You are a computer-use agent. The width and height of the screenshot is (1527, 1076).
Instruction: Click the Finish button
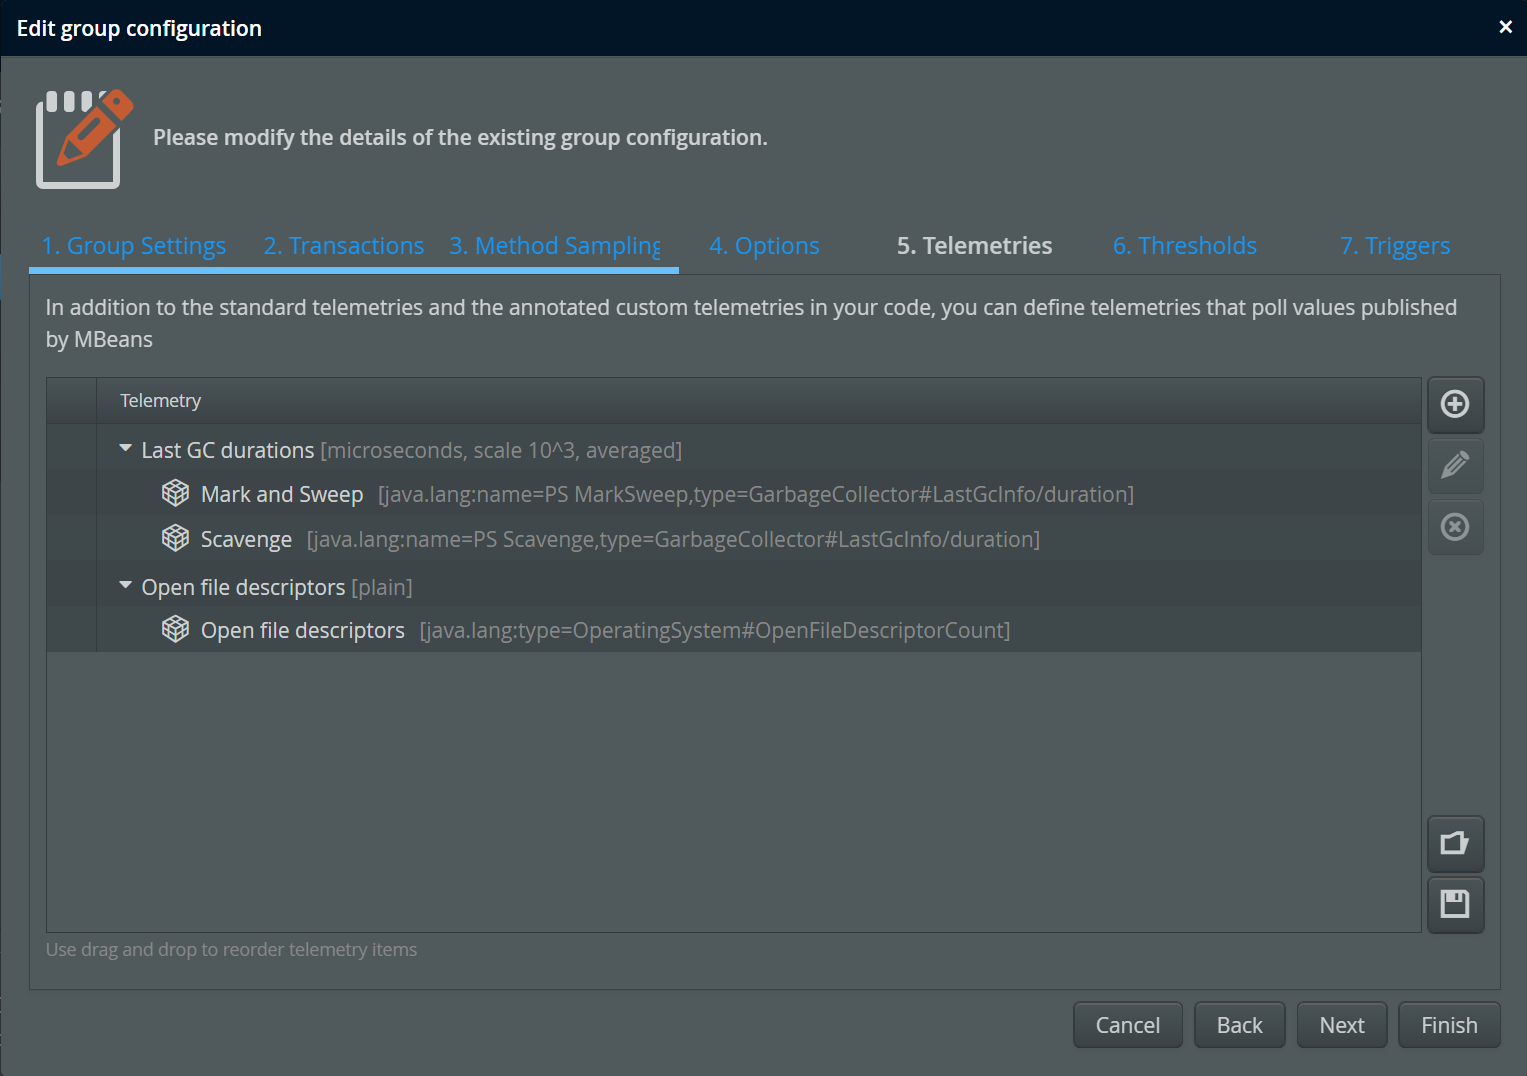[x=1449, y=1025]
